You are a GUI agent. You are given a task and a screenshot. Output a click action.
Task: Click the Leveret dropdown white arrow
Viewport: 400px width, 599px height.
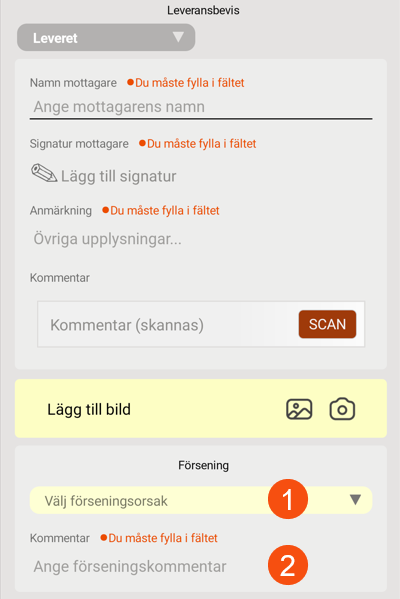pyautogui.click(x=178, y=37)
